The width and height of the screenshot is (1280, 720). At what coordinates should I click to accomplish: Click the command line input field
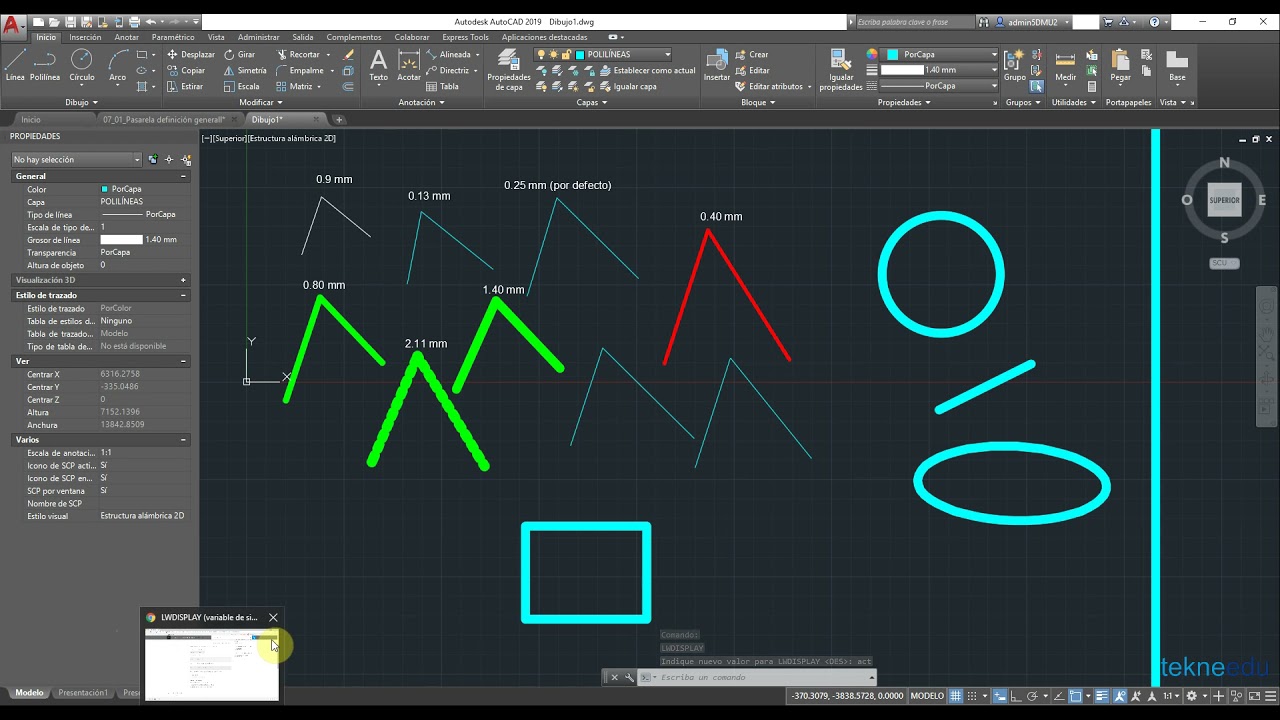tap(762, 677)
